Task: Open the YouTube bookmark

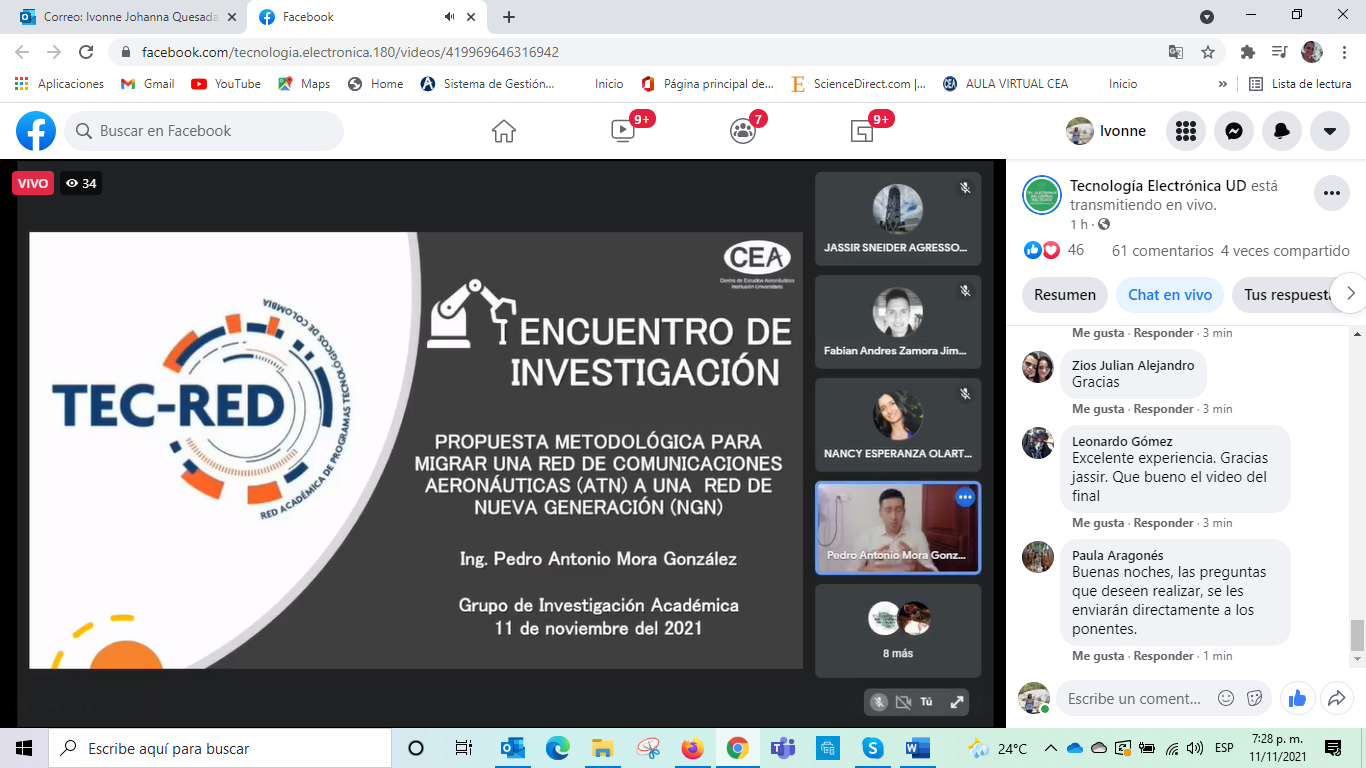Action: (226, 84)
